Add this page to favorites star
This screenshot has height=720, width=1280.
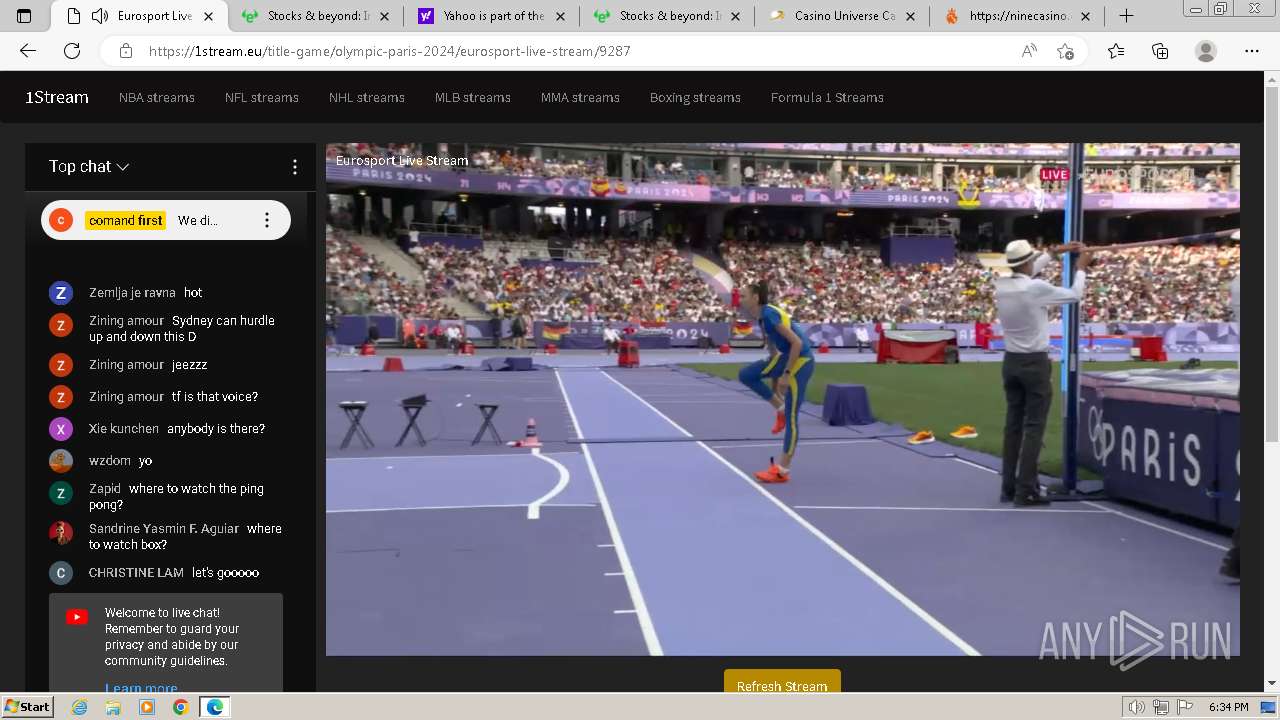1066,51
